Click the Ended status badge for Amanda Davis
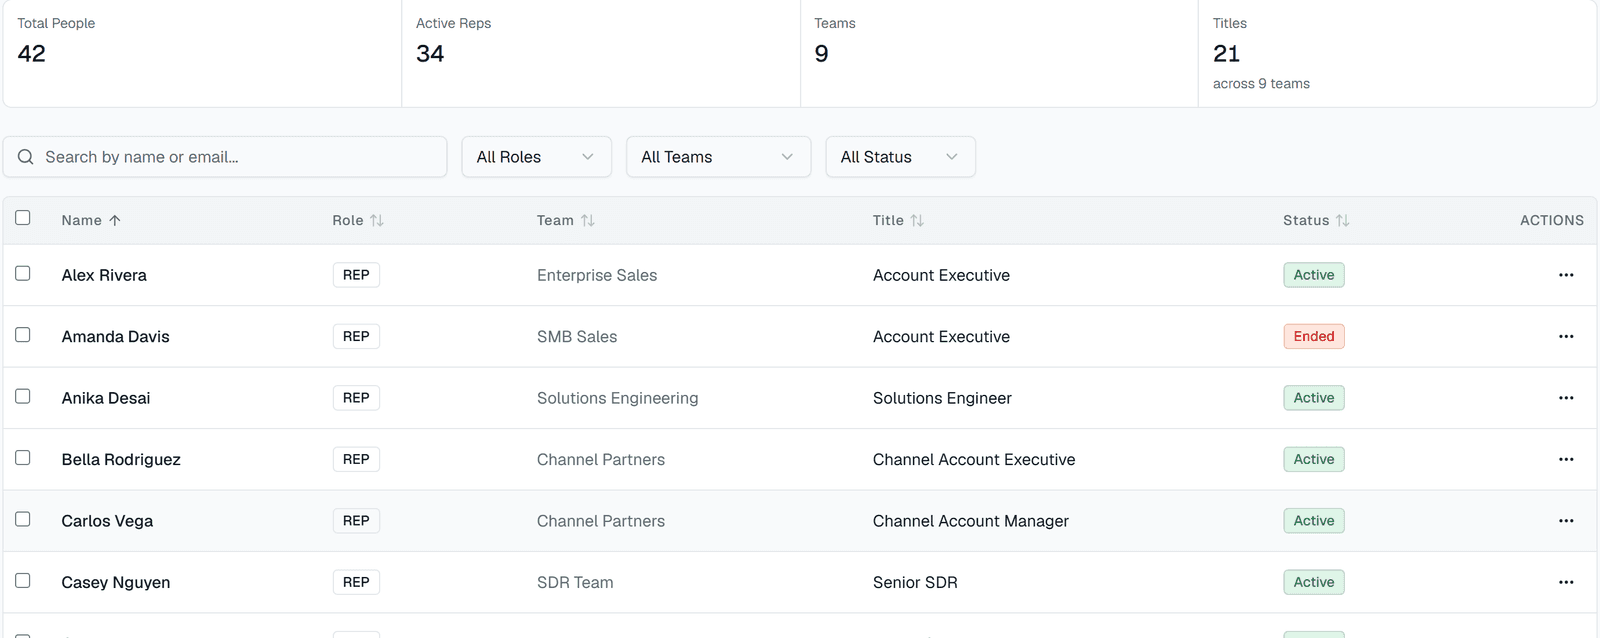Screen dimensions: 1600x638 [x=1314, y=336]
